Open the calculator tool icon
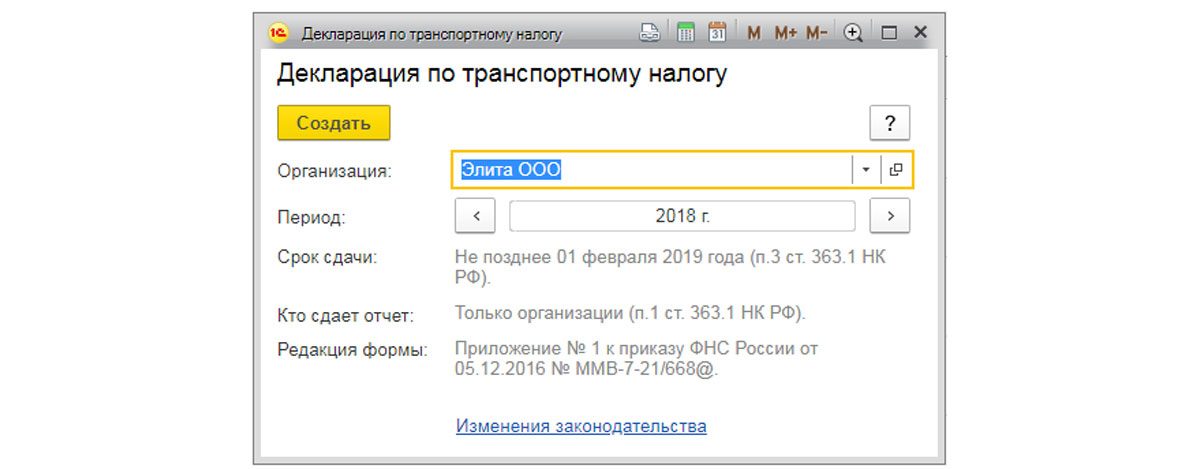 686,33
